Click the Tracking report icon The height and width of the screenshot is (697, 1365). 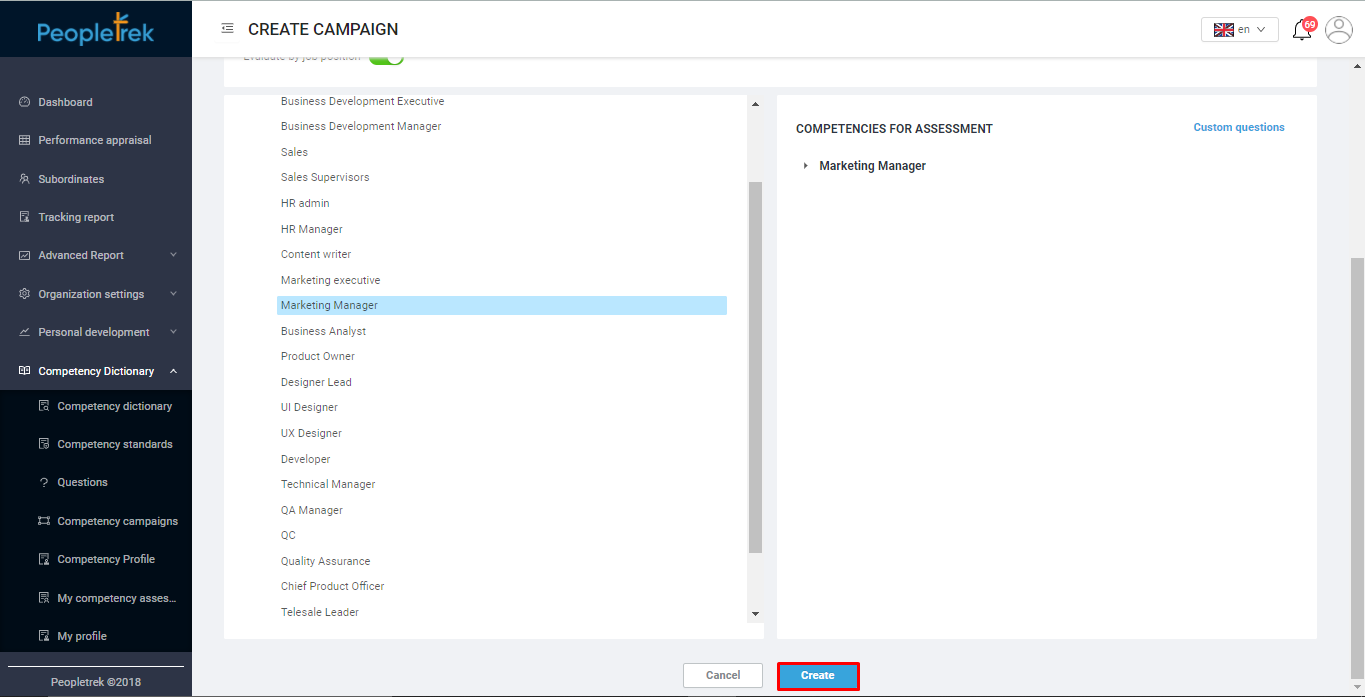tap(25, 217)
